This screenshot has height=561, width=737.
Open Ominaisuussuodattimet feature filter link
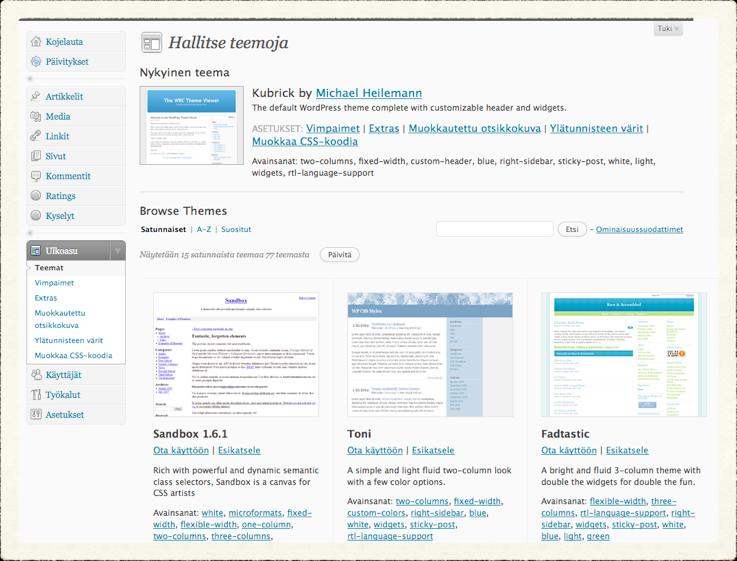tap(639, 229)
